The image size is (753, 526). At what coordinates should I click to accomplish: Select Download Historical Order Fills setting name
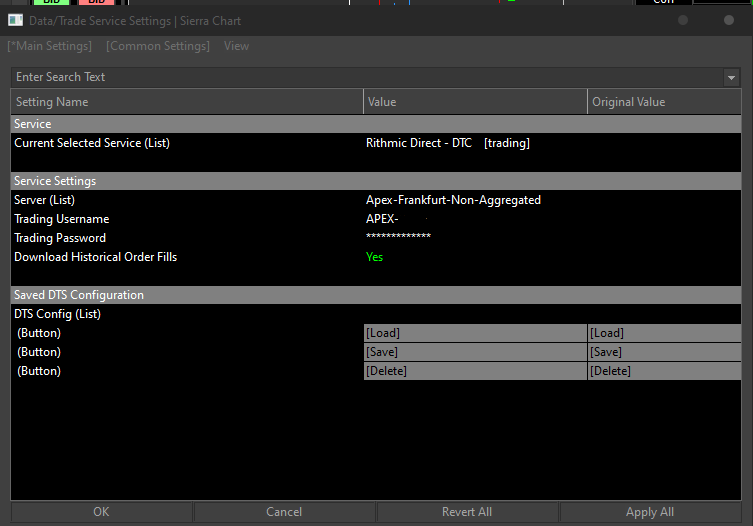(96, 257)
